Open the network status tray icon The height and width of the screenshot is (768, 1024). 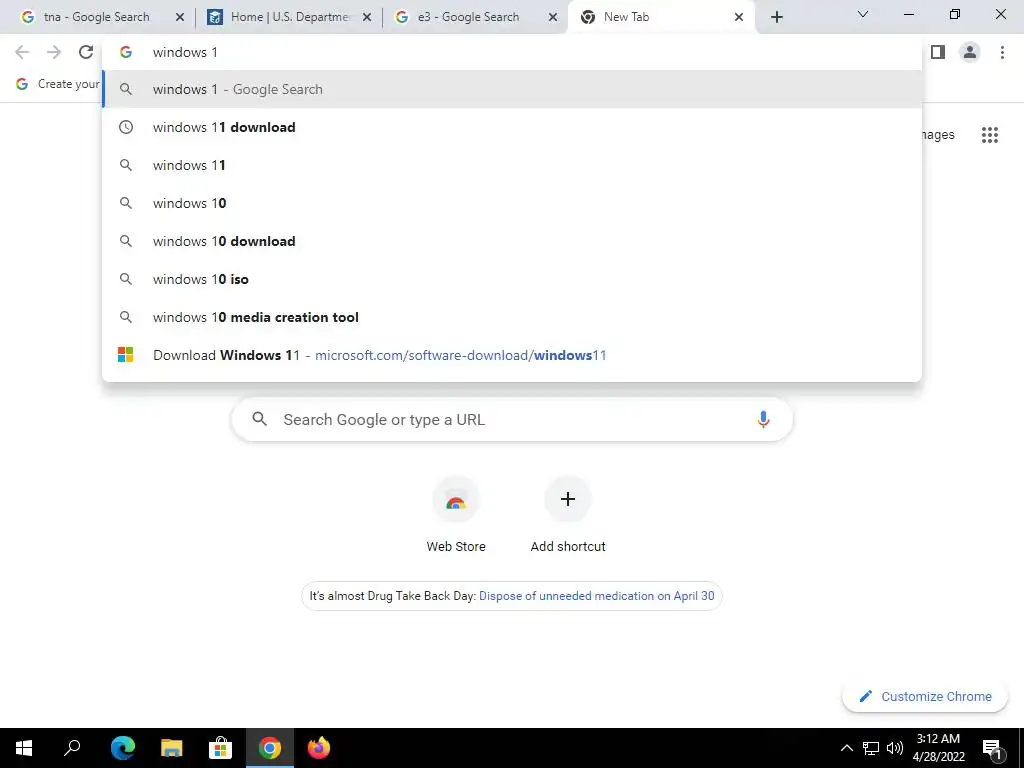pyautogui.click(x=871, y=748)
